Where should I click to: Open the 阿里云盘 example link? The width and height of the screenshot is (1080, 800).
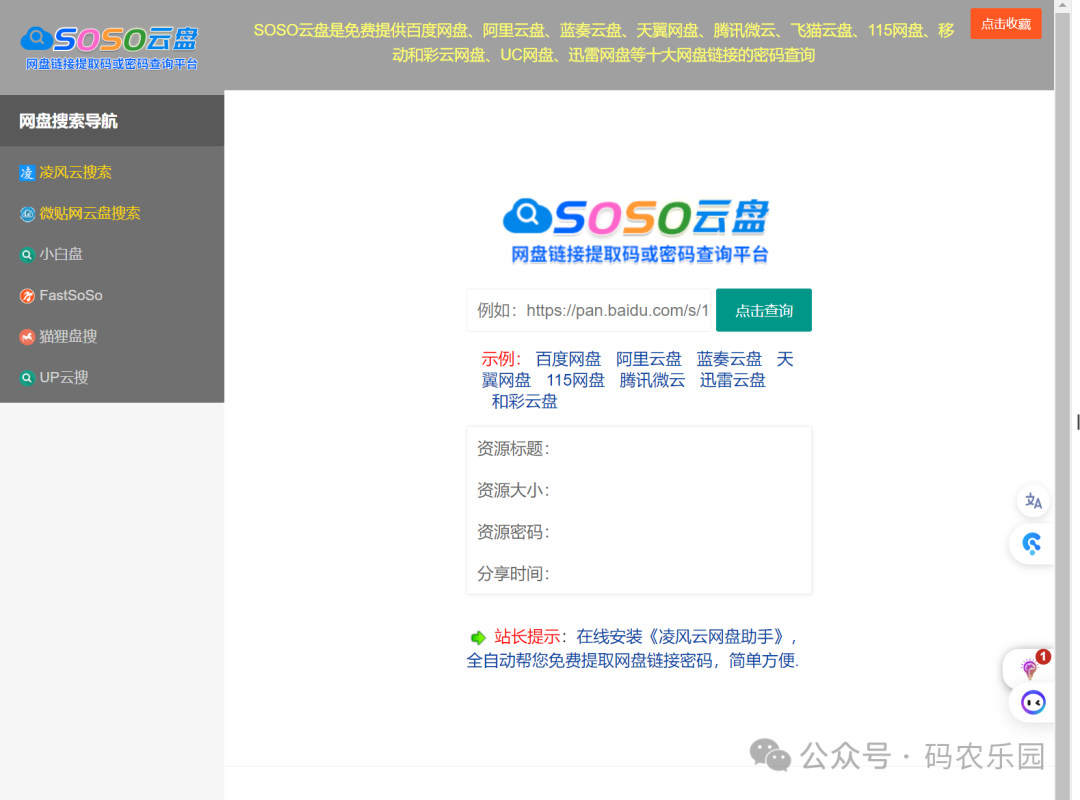click(x=648, y=358)
